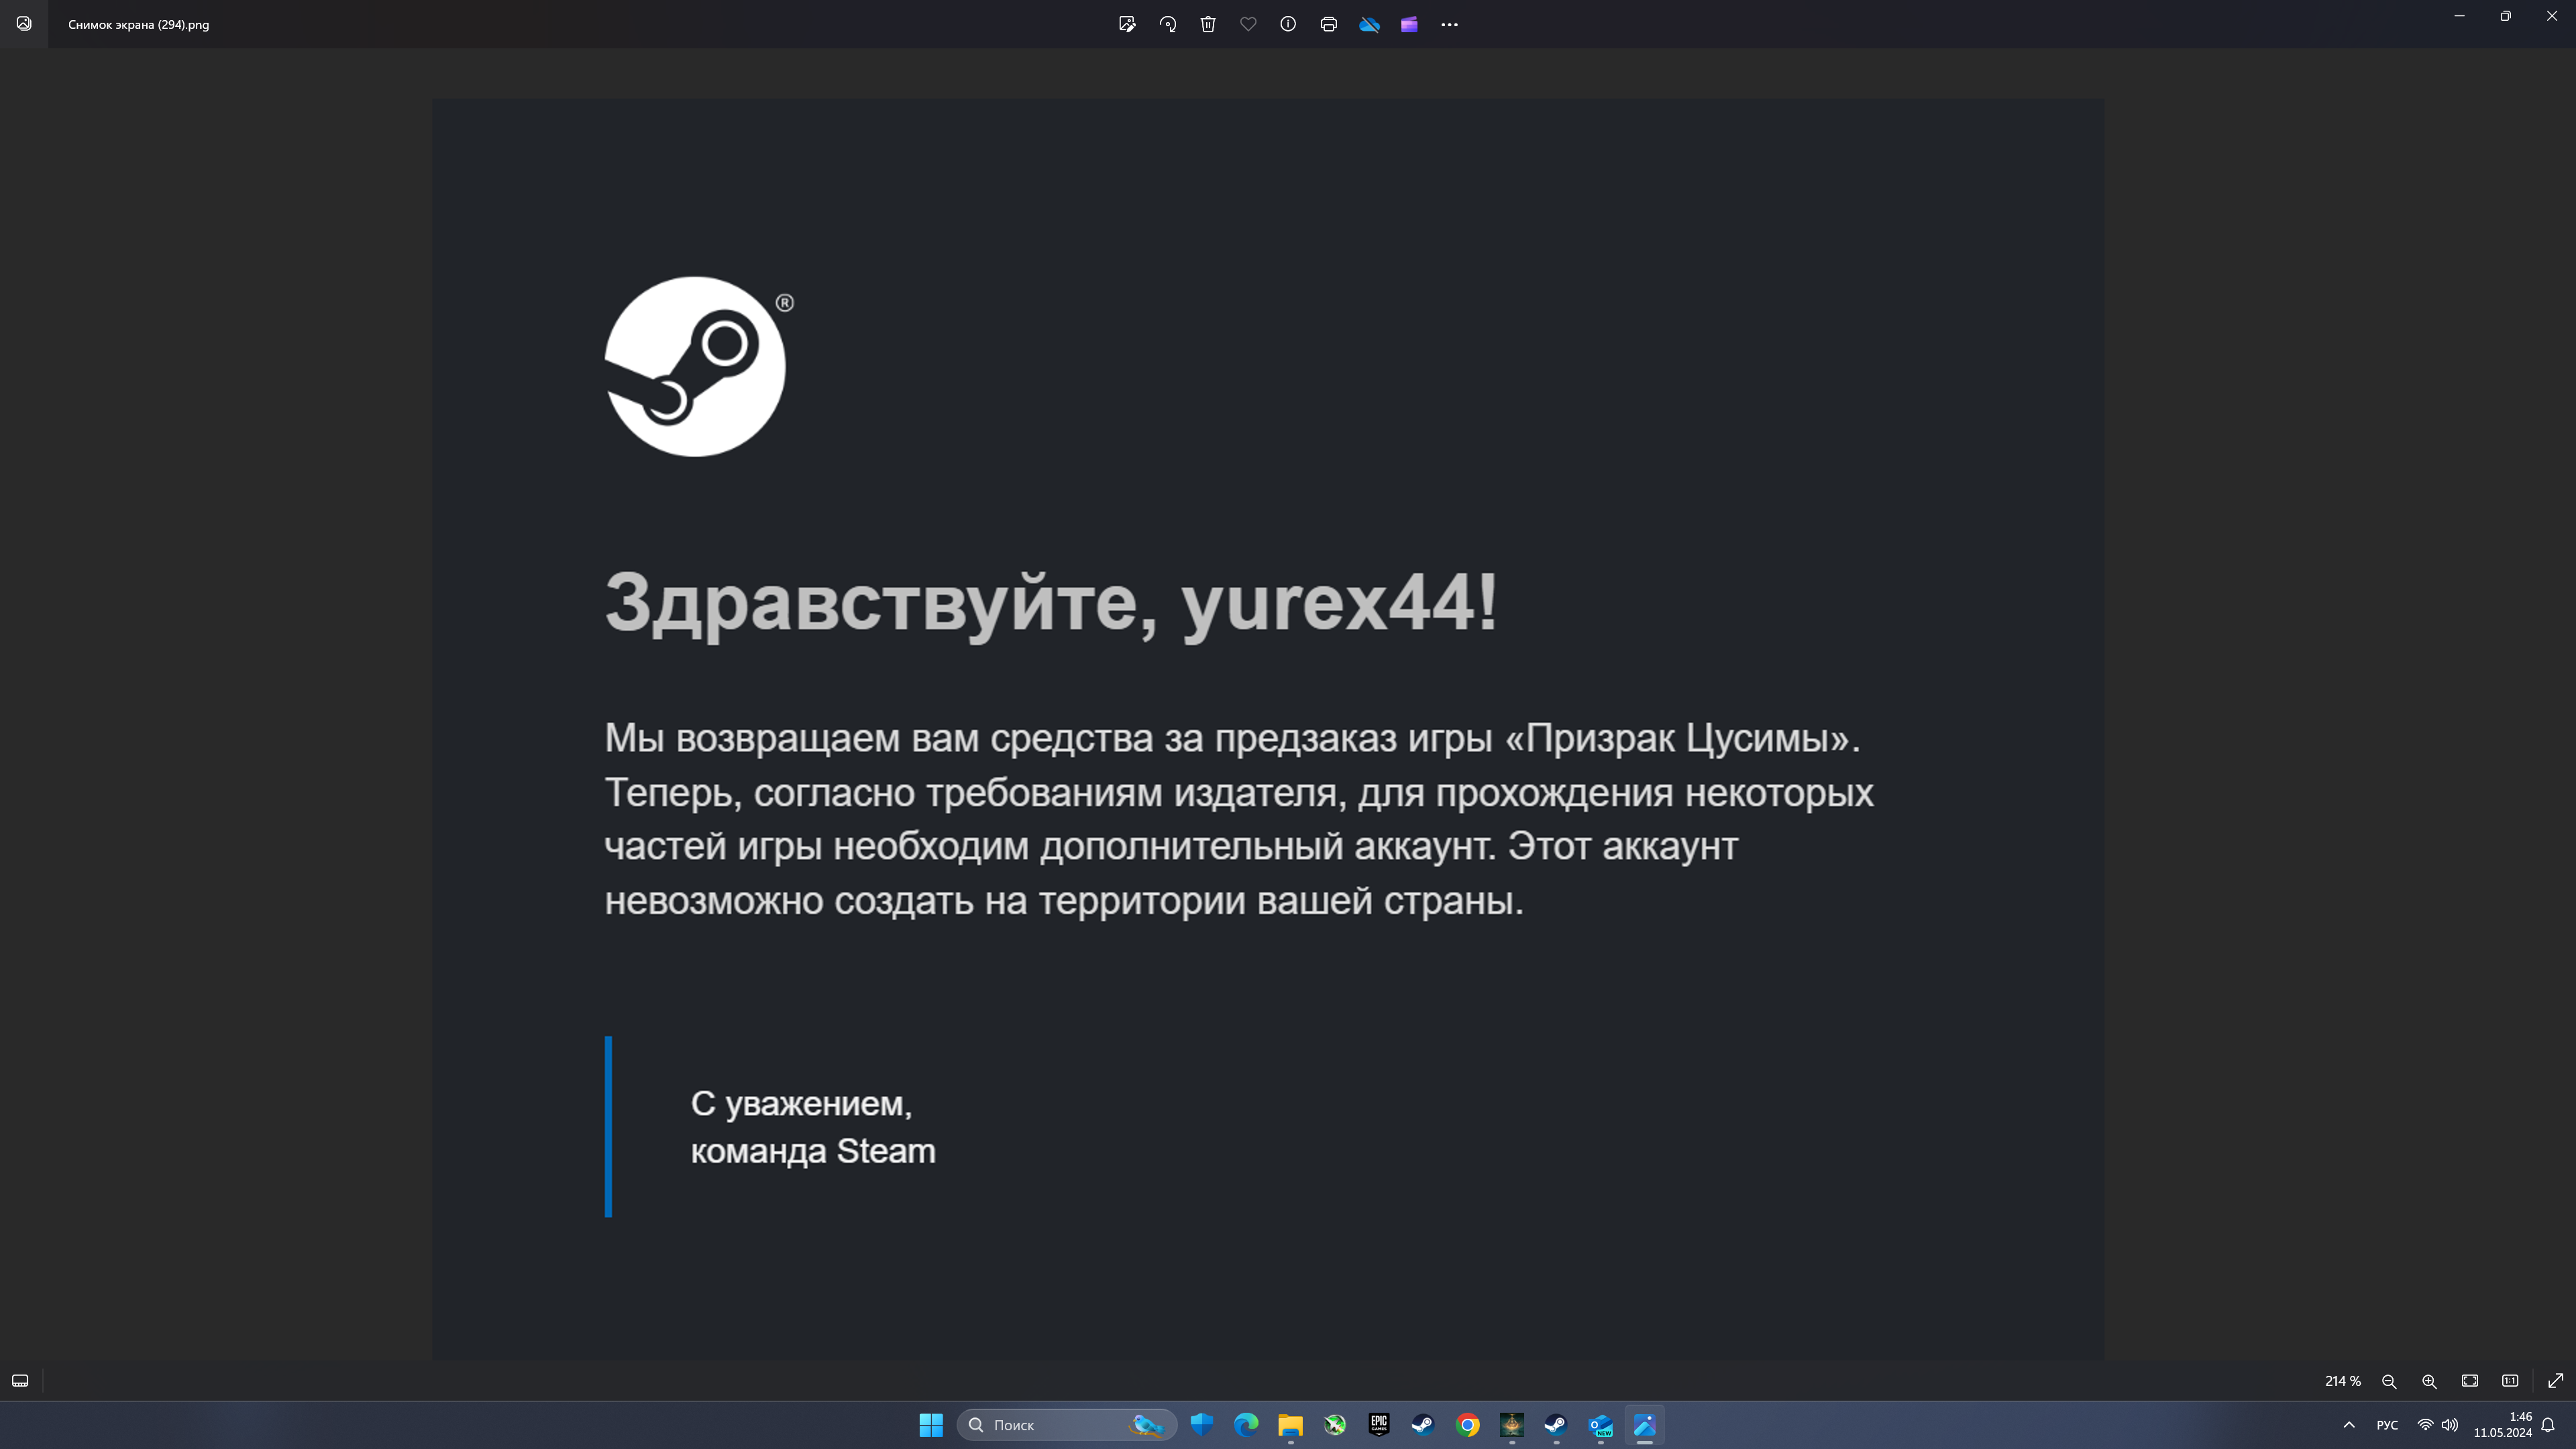The image size is (2576, 1449).
Task: Click the file name Снимок экрана (294).png
Action: 139,24
